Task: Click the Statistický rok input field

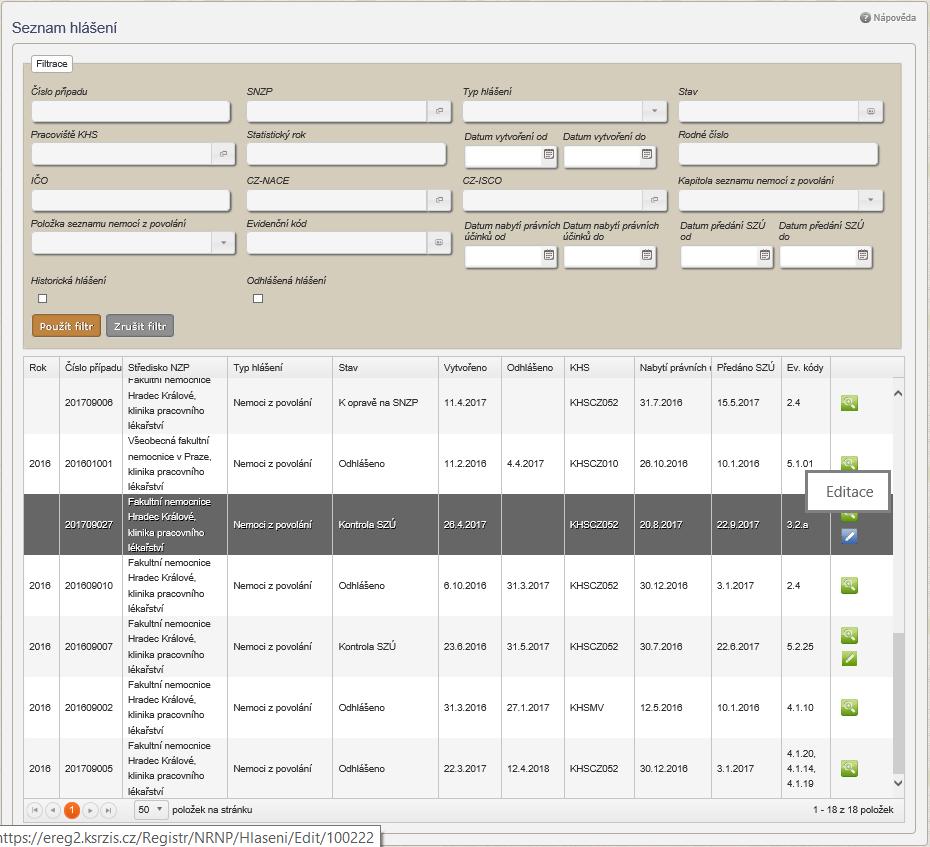Action: tap(346, 154)
